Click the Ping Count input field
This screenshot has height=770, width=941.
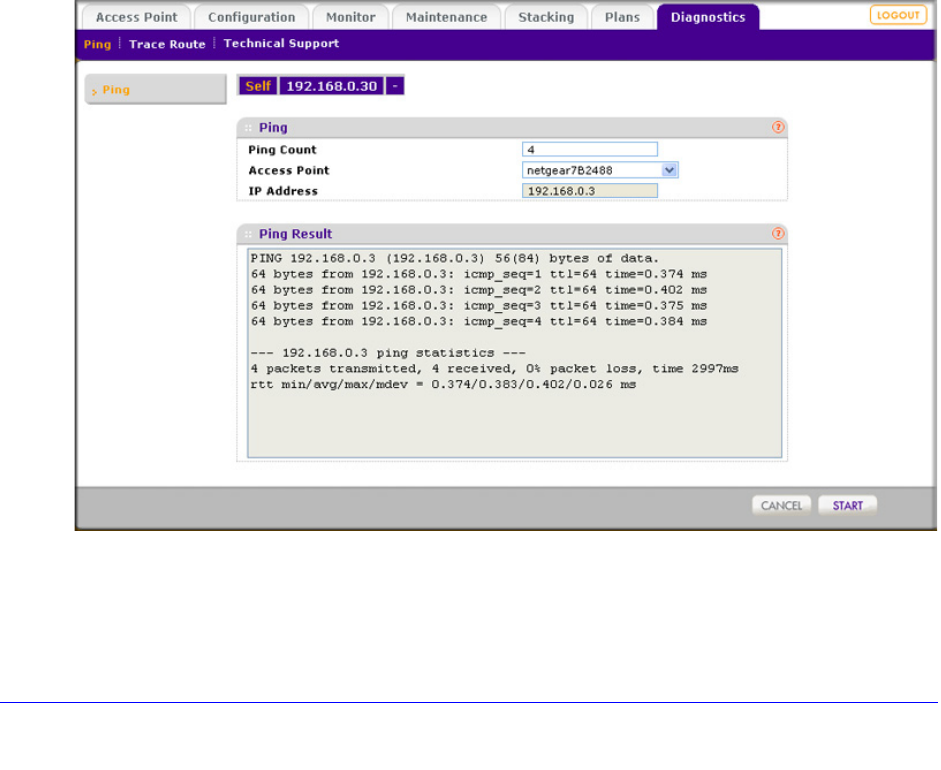click(x=589, y=149)
